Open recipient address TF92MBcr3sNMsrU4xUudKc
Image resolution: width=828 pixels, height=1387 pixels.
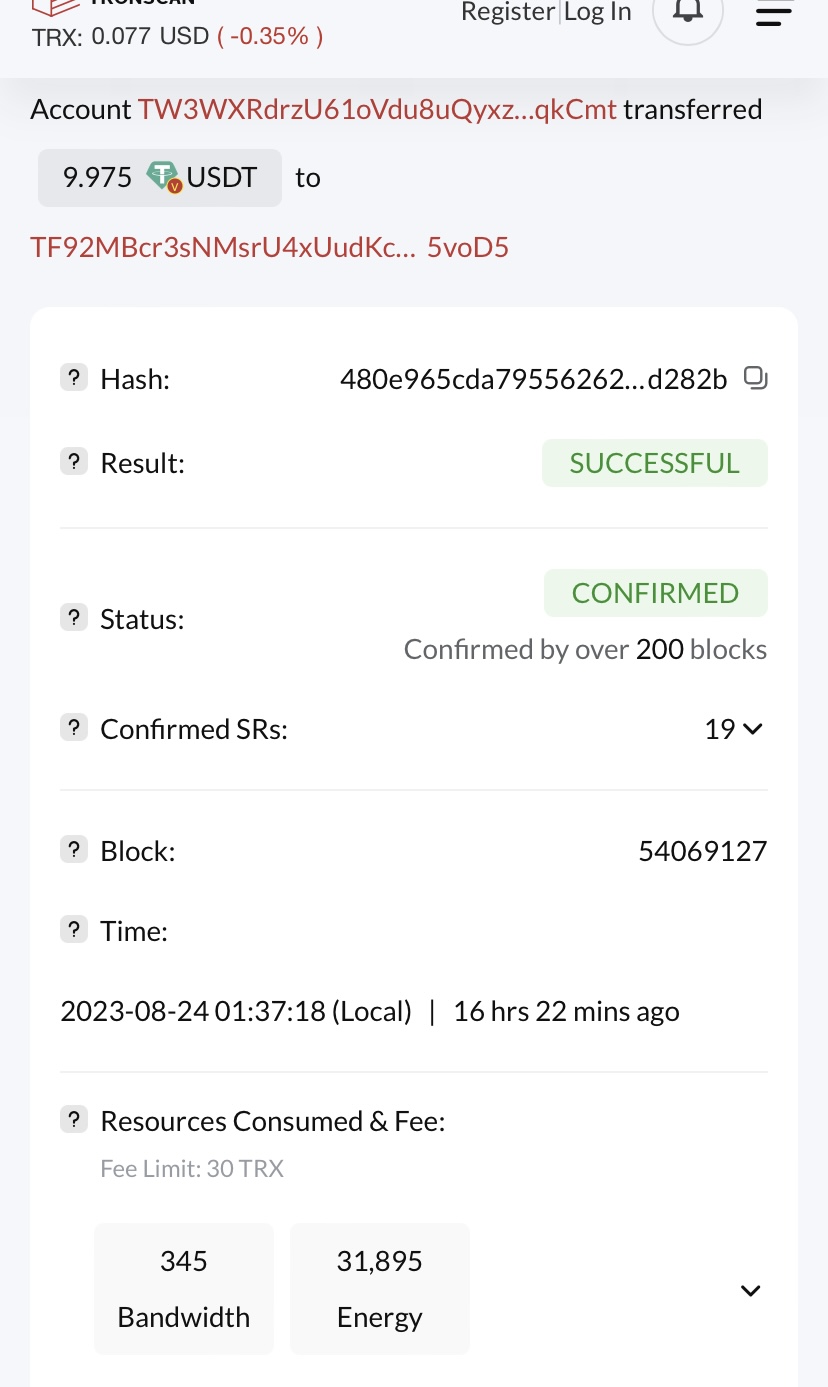pos(270,247)
